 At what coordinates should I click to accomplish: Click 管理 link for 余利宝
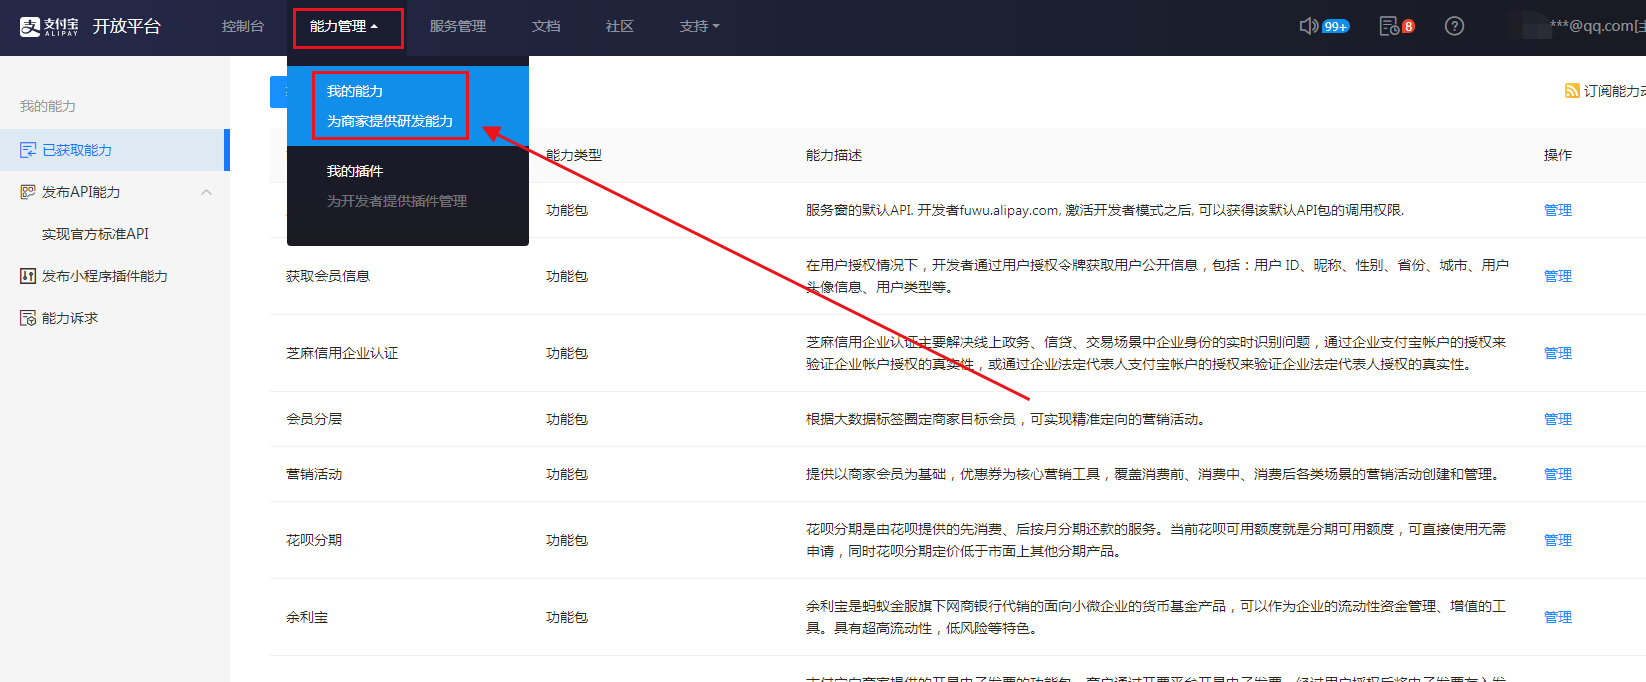(x=1558, y=617)
